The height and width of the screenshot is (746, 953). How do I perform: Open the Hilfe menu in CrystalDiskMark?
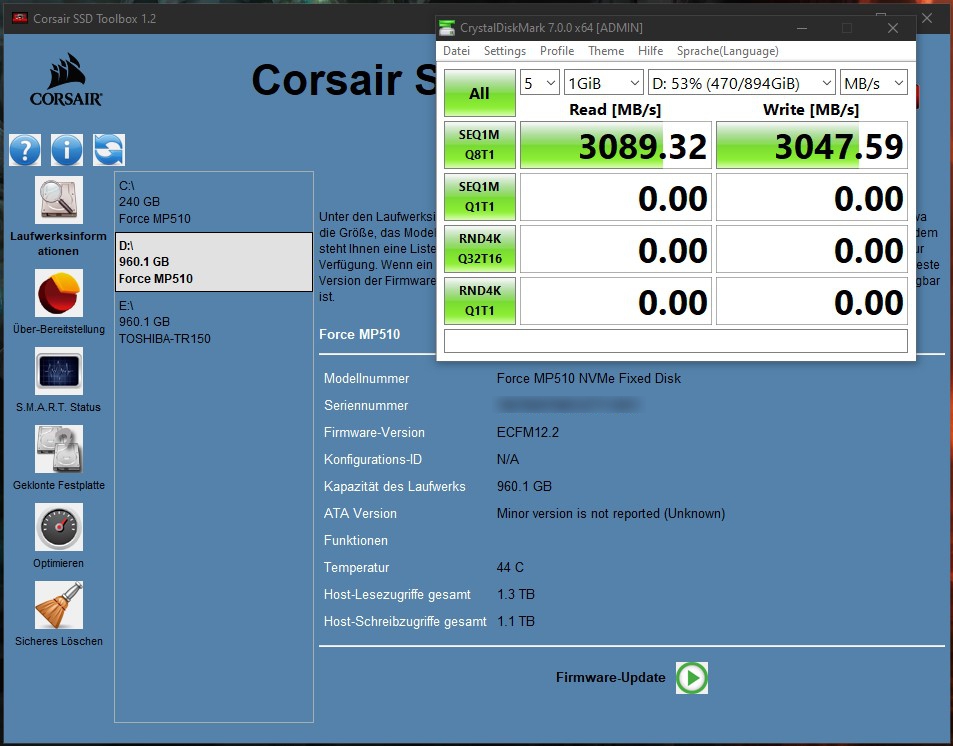click(650, 51)
